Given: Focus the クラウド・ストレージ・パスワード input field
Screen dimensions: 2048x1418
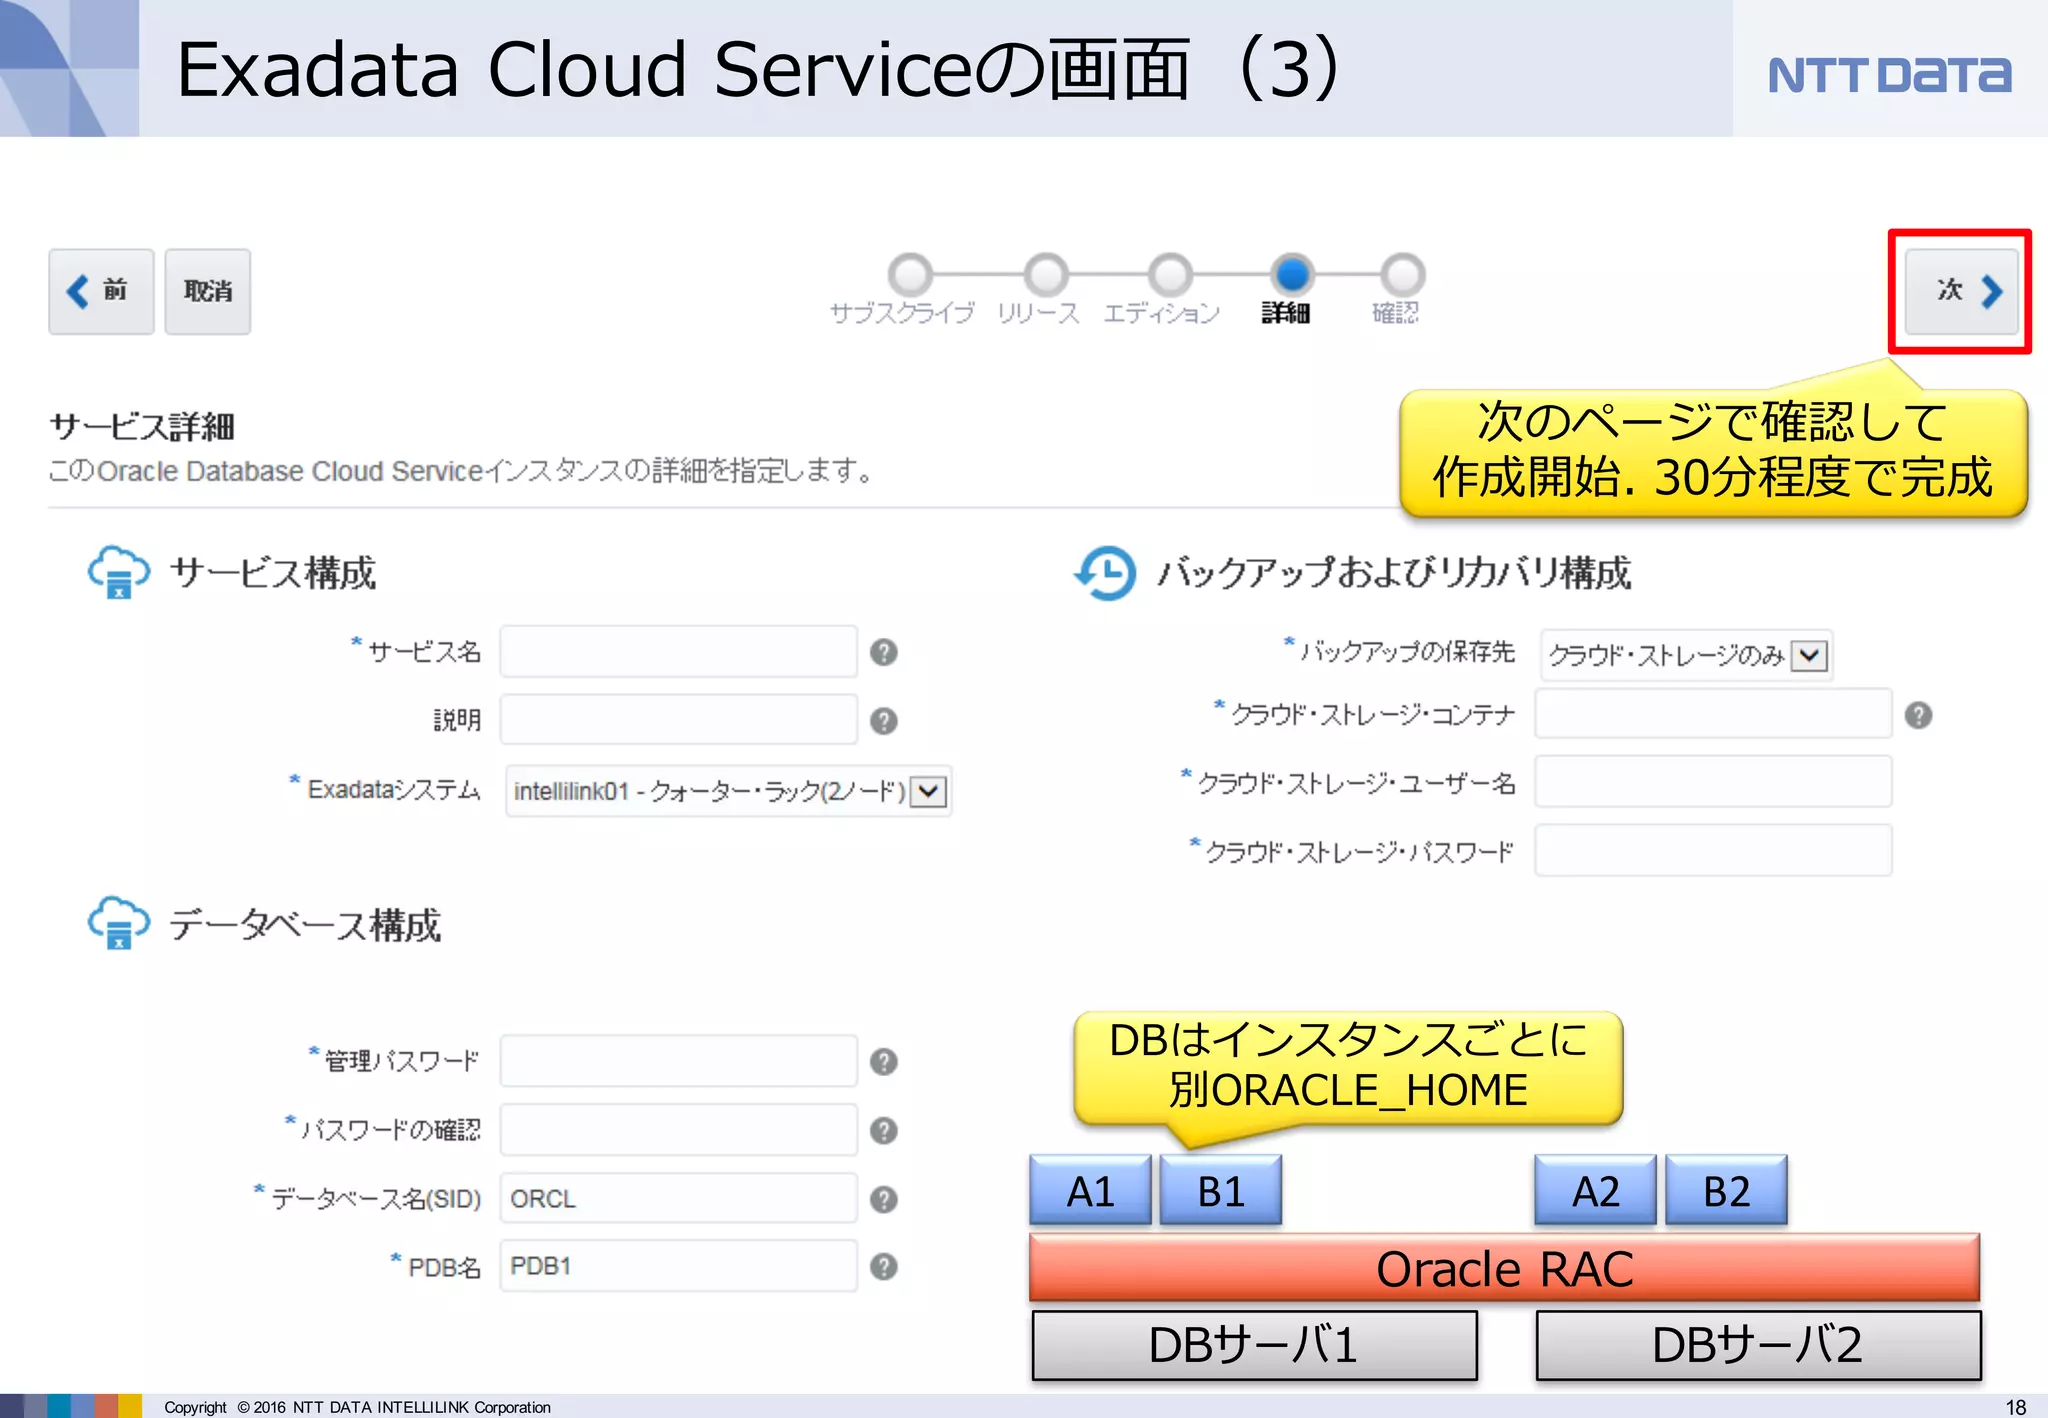Looking at the screenshot, I should [x=1714, y=850].
